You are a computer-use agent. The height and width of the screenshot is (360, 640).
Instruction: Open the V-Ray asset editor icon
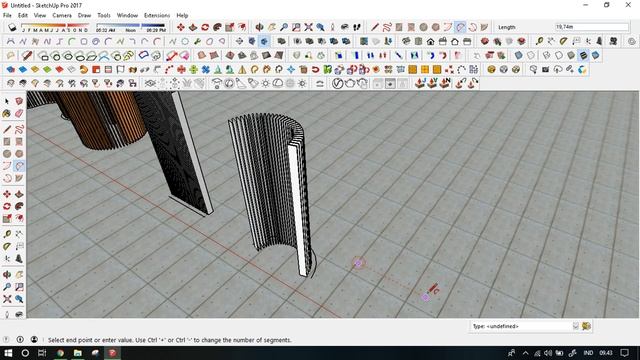[337, 84]
